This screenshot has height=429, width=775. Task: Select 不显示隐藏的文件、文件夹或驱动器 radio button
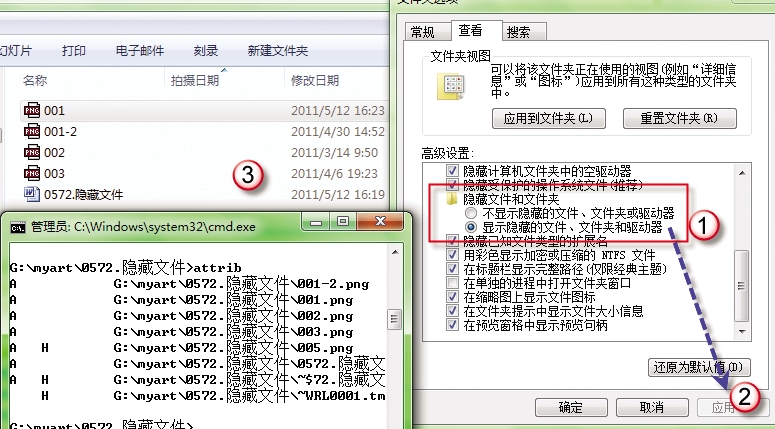tap(471, 214)
